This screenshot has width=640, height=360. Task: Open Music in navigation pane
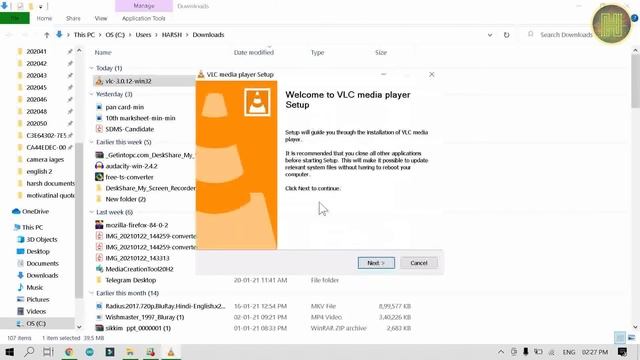(x=34, y=287)
